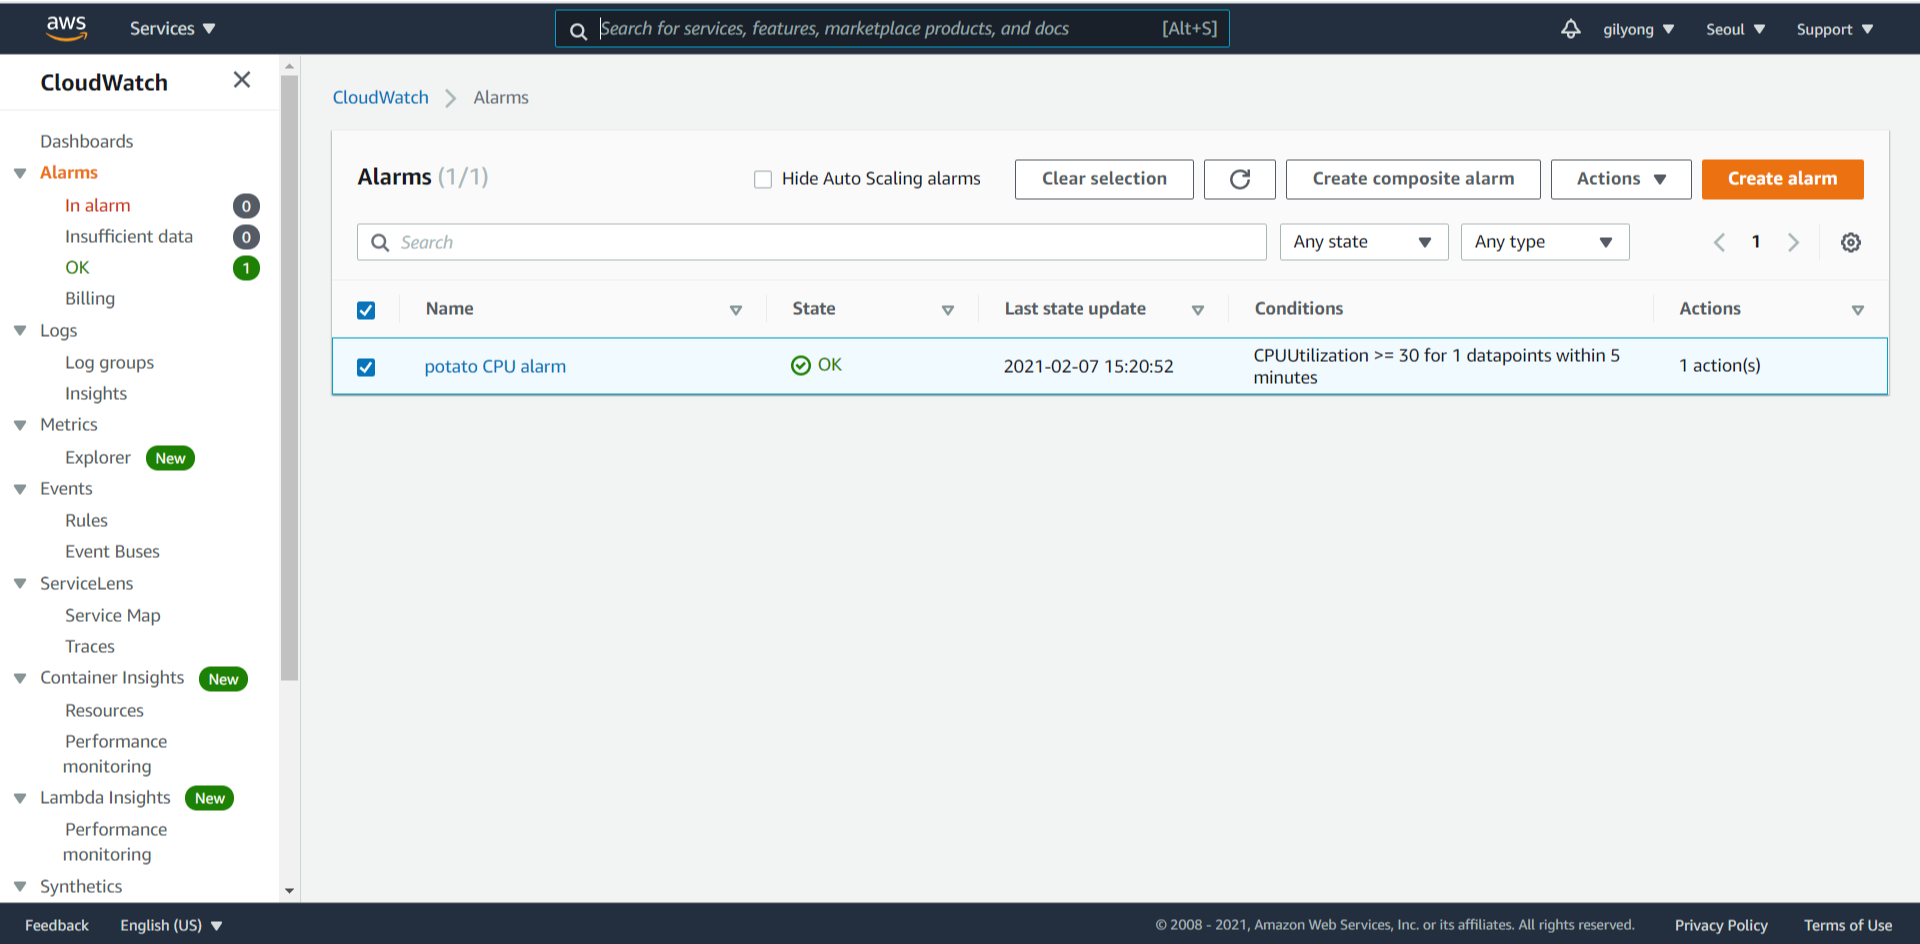Open the gilyong account dropdown

pyautogui.click(x=1639, y=29)
